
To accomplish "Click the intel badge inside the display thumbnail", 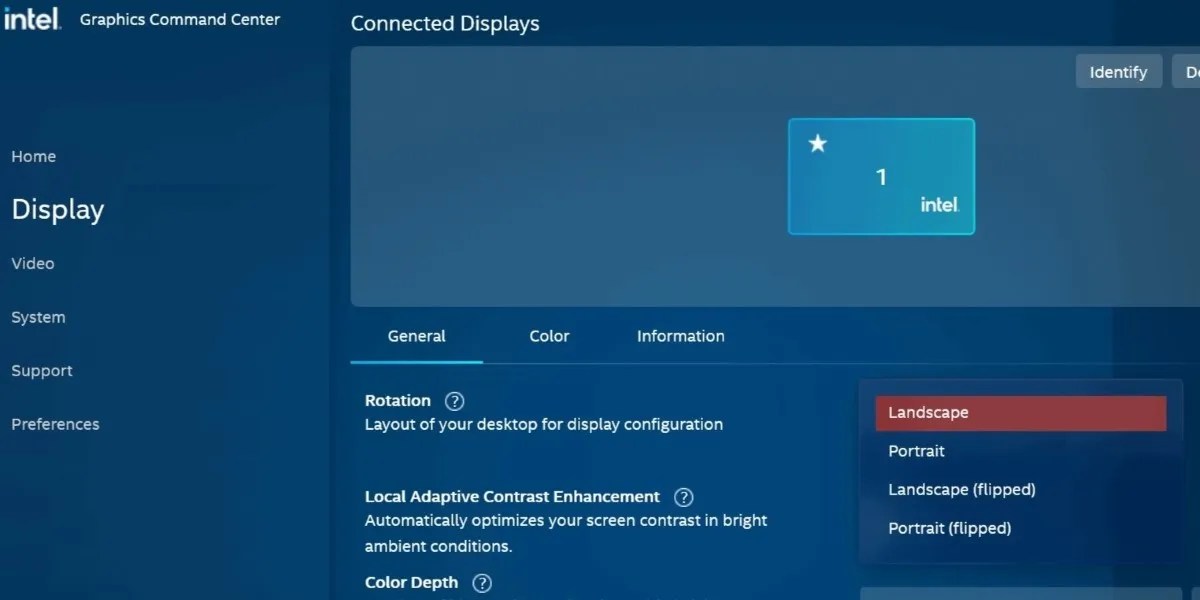I will pos(939,204).
